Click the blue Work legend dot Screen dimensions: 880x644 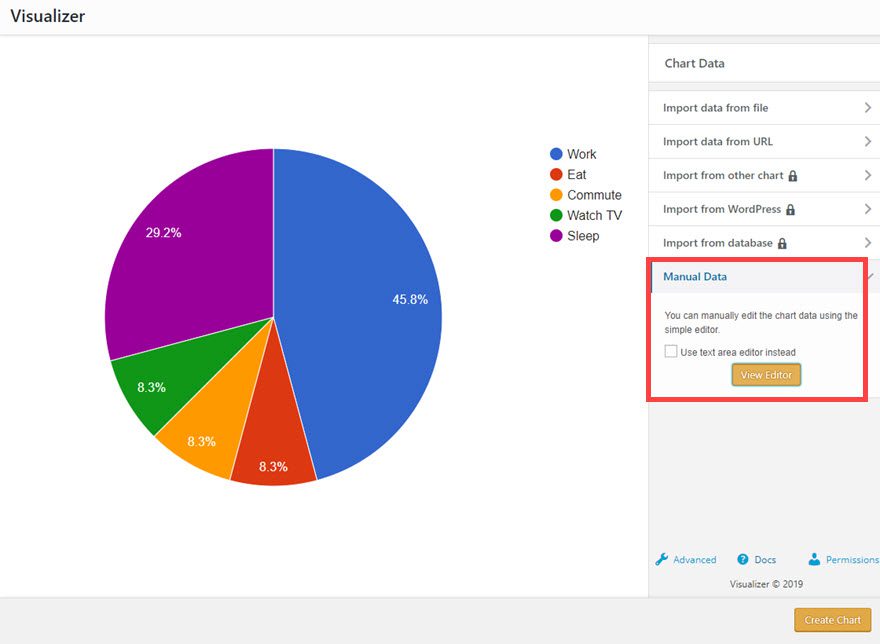coord(556,154)
